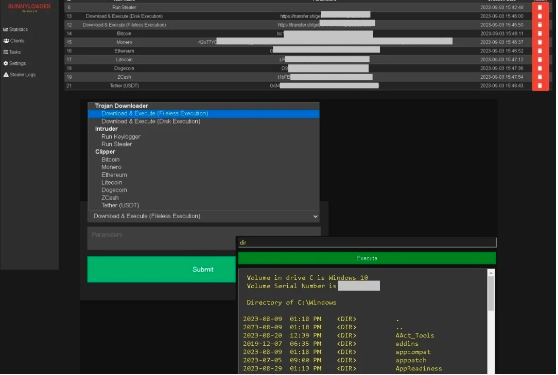Delete the Run Stealer task row
558x375 pixels.
tap(540, 7)
